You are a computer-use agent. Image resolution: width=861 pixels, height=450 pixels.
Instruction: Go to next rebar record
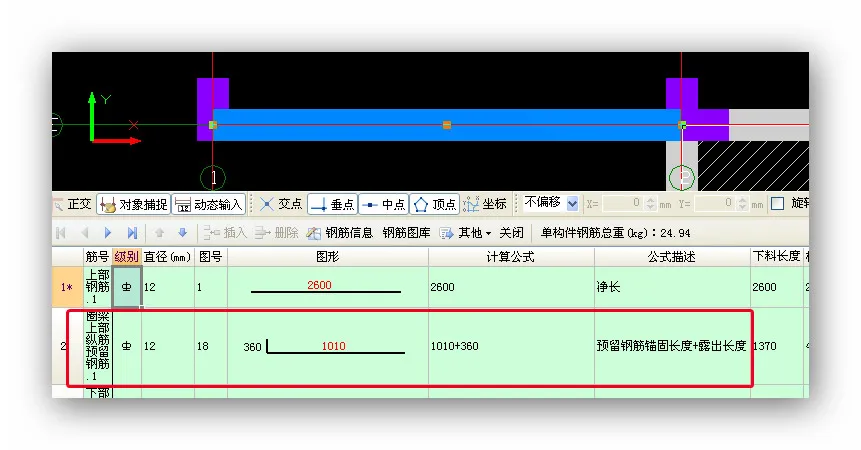pyautogui.click(x=108, y=233)
